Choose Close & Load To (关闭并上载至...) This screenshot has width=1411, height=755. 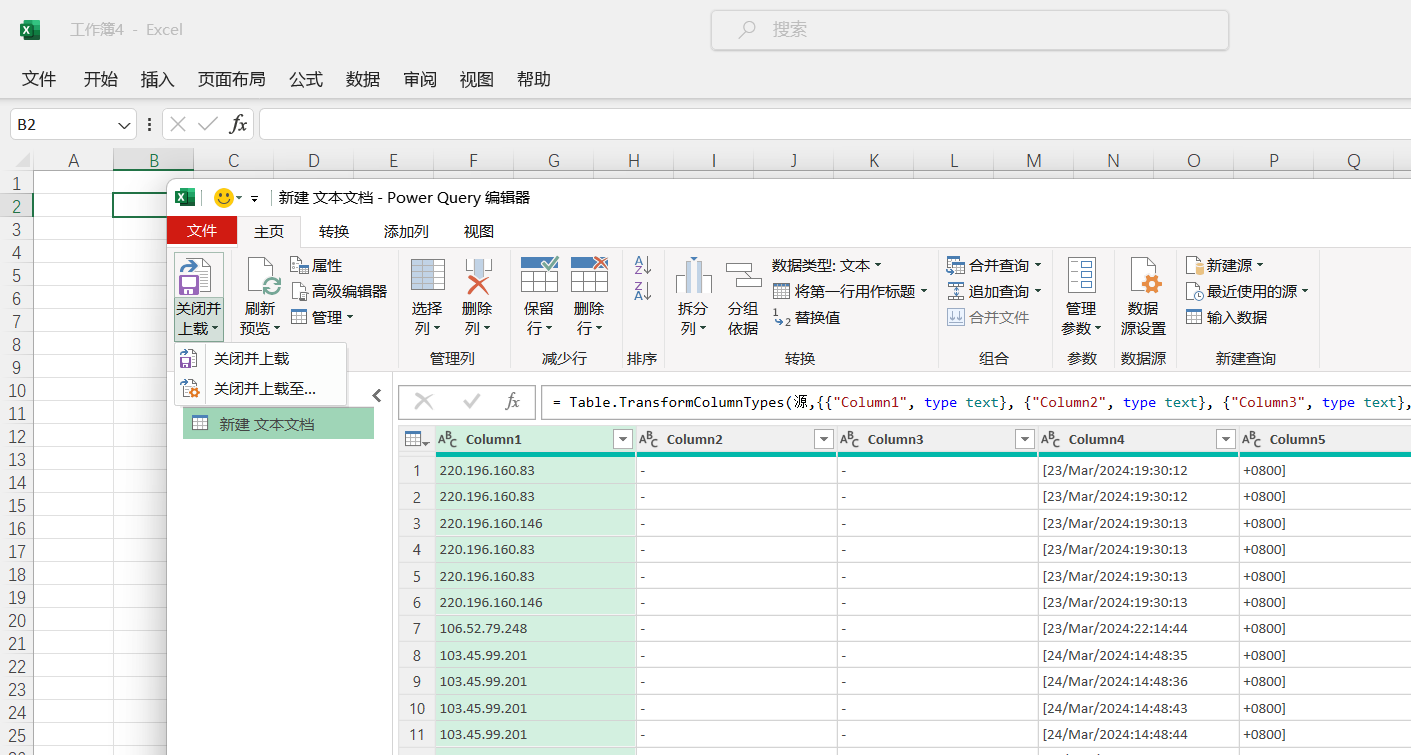[x=264, y=388]
